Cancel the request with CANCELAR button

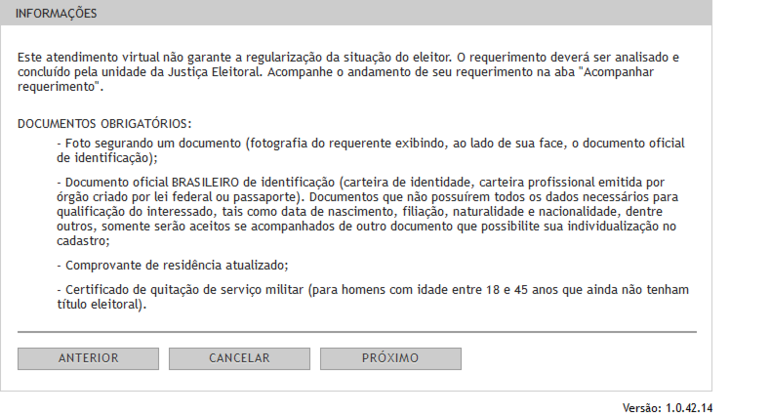click(239, 359)
